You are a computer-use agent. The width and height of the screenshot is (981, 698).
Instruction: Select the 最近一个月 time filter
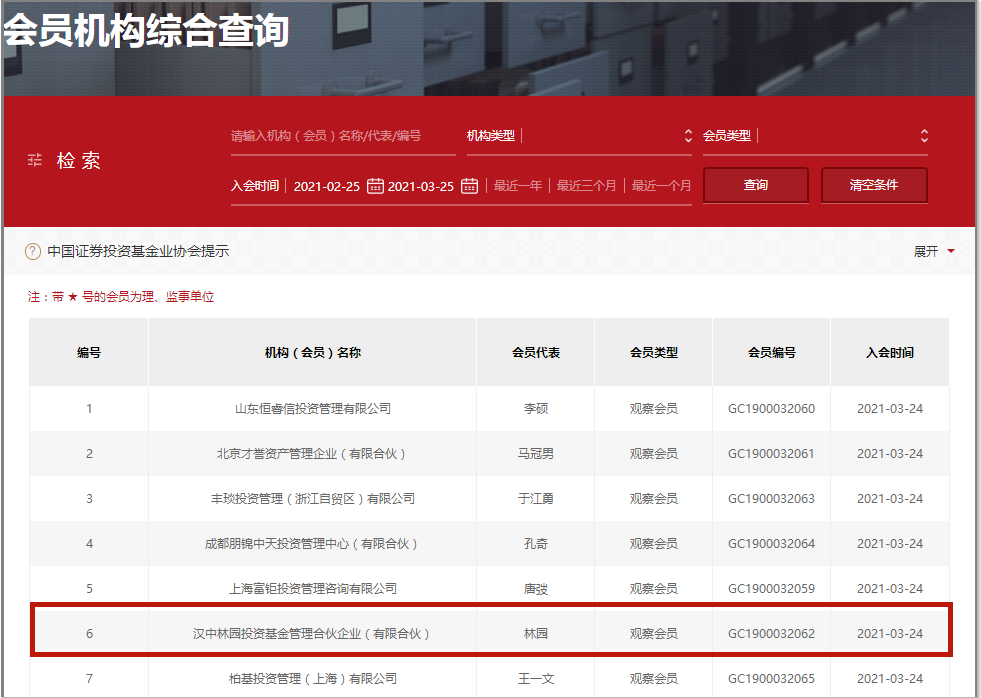659,185
